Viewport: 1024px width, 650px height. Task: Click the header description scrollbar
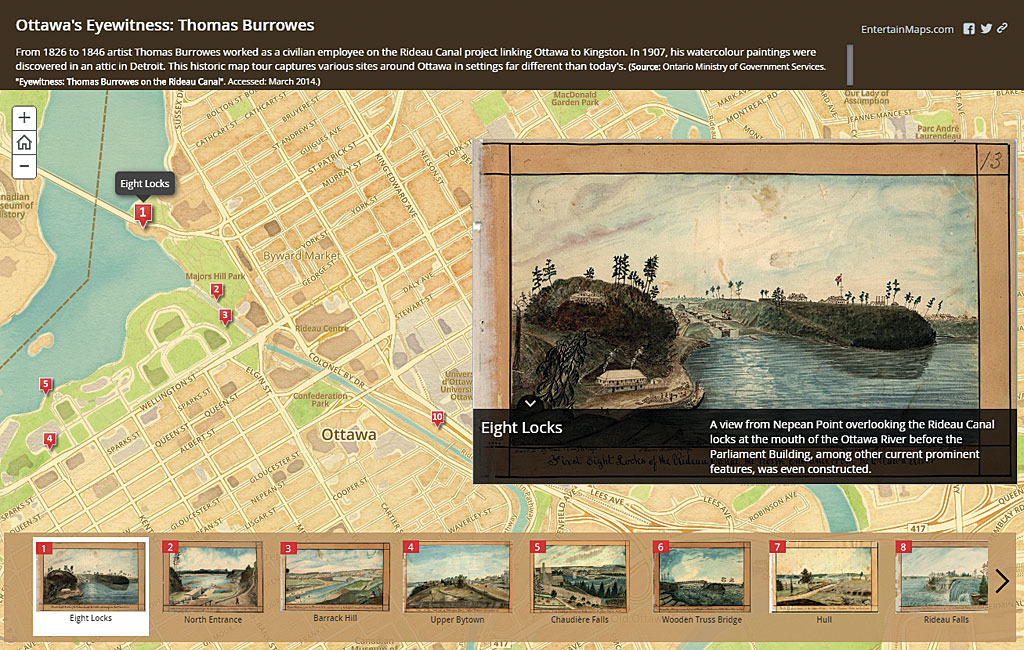[850, 65]
